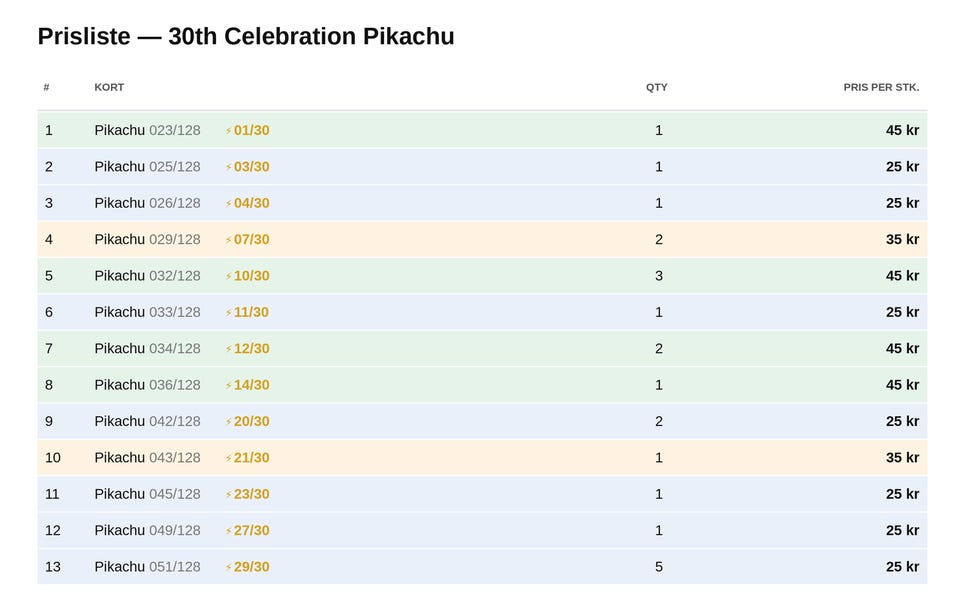Image resolution: width=960 pixels, height=615 pixels.
Task: Click the lightning icon beside 21/30
Action: click(228, 458)
